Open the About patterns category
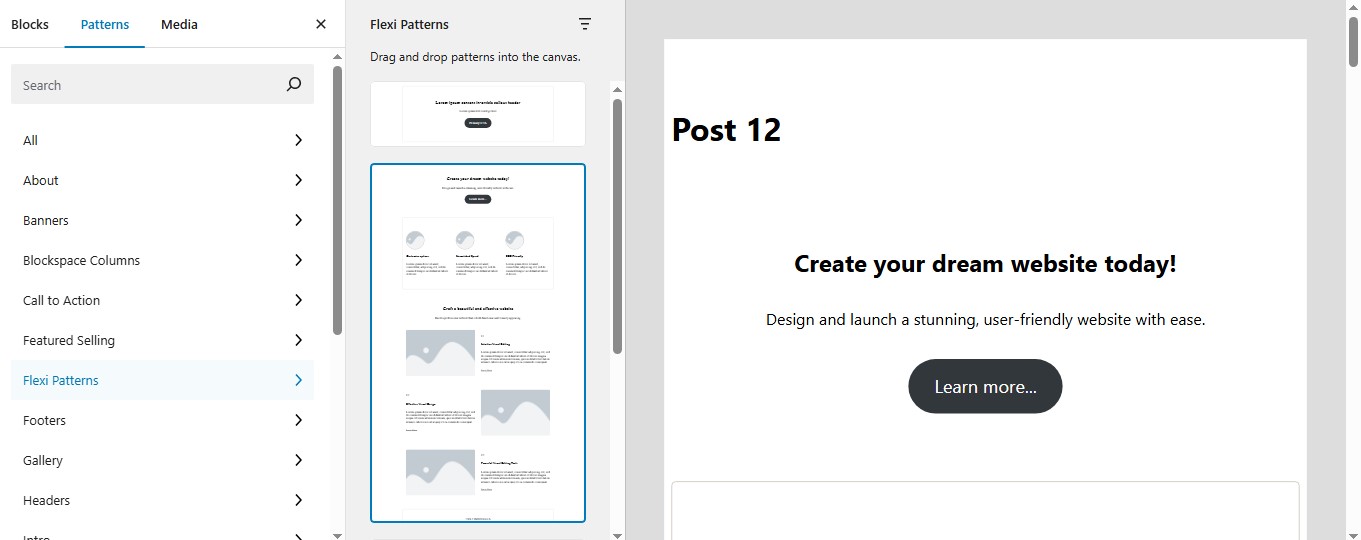Image resolution: width=1361 pixels, height=540 pixels. [162, 180]
